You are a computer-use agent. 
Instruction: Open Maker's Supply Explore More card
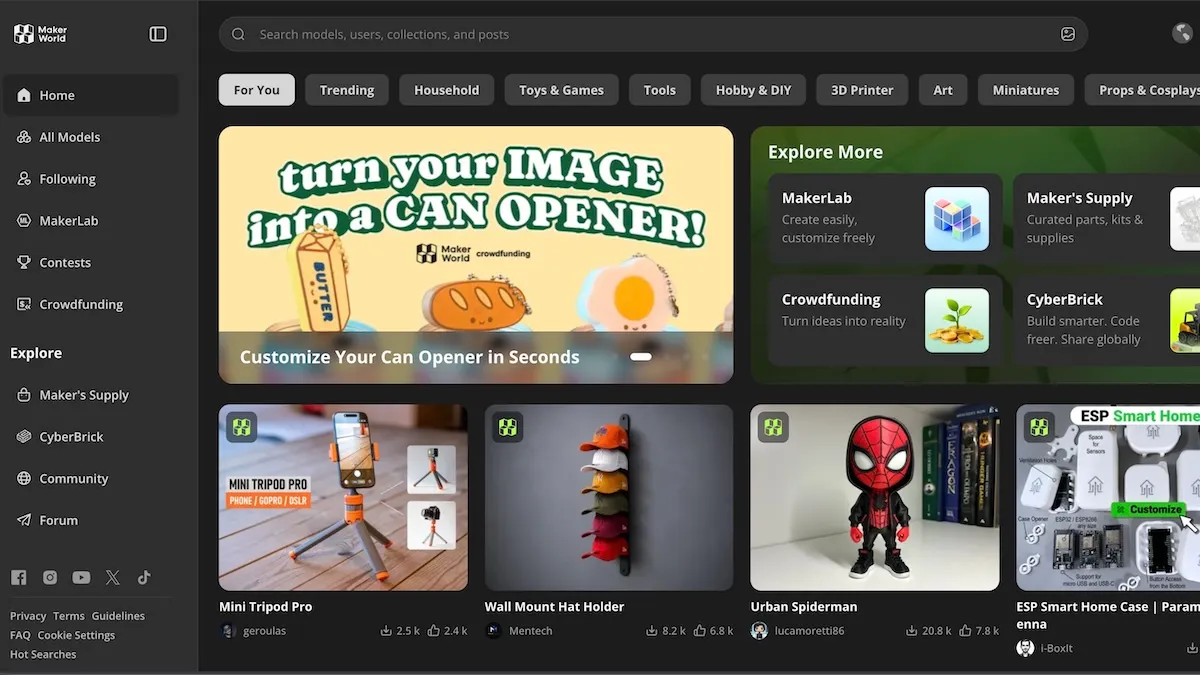tap(1106, 219)
